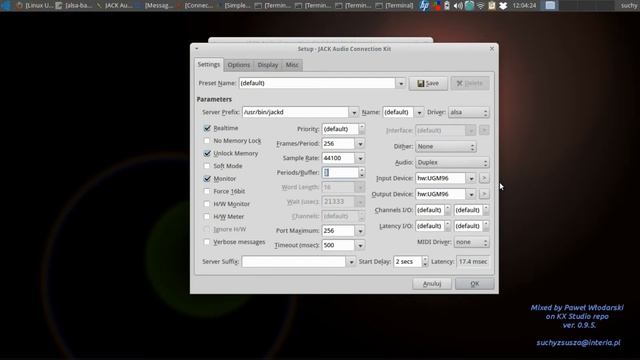640x360 pixels.
Task: Enable the H/W Meter checkbox
Action: 207,217
